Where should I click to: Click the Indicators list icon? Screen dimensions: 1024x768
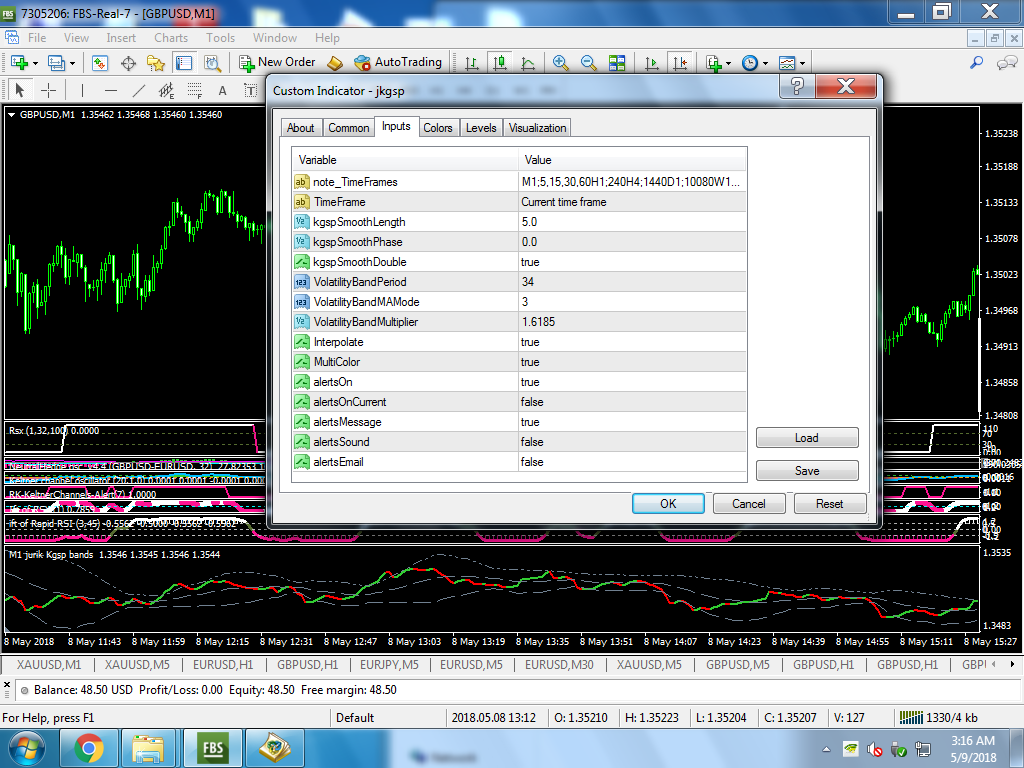(x=714, y=63)
